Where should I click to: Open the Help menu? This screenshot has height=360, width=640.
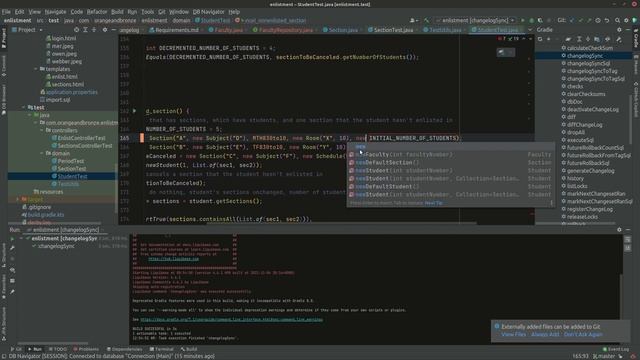(234, 12)
